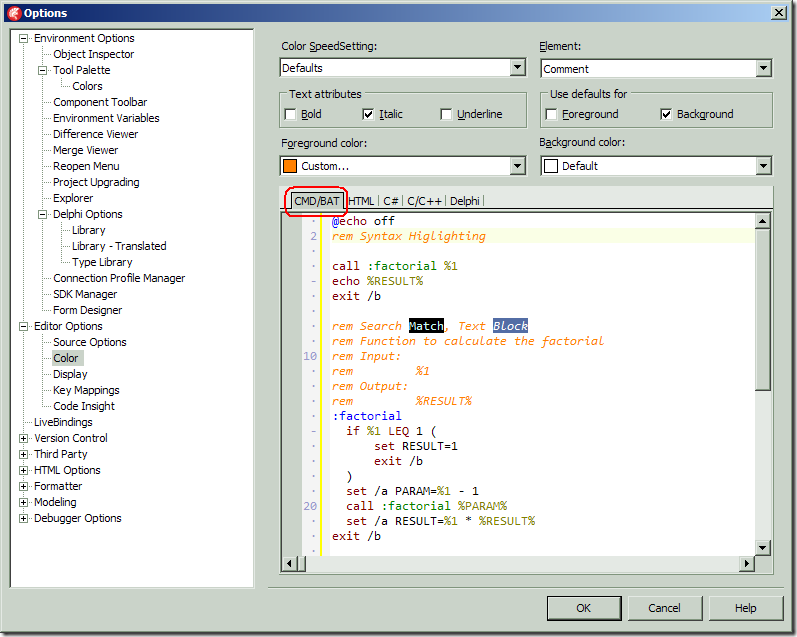Switch to the HTML tab

click(361, 201)
